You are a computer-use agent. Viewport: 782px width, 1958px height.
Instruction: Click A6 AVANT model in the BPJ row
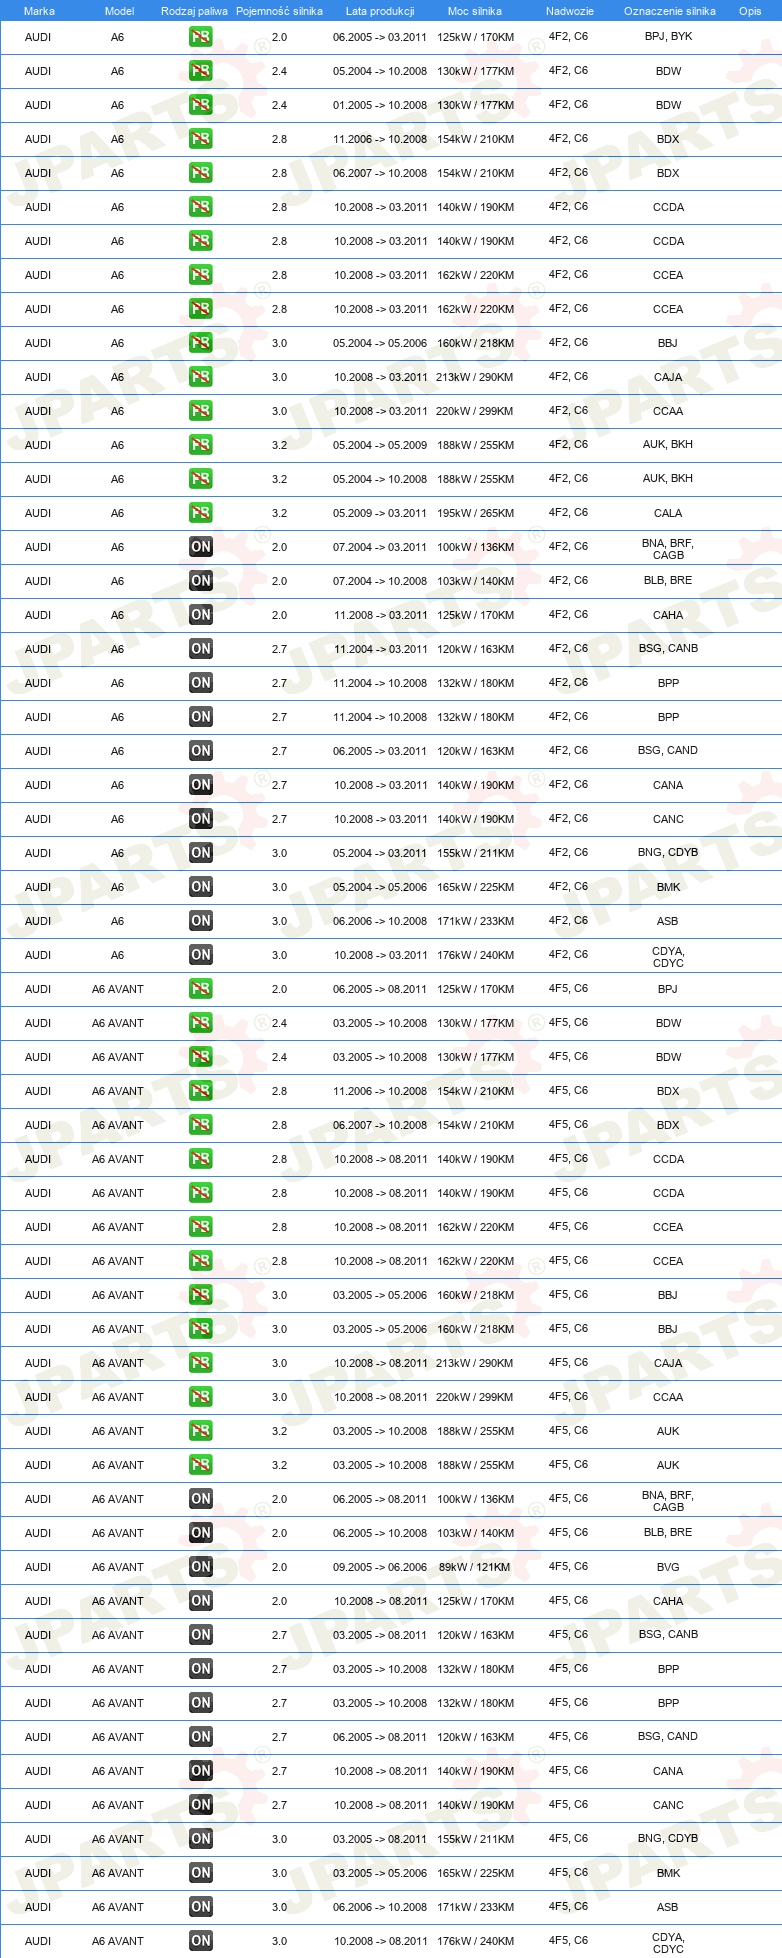118,989
